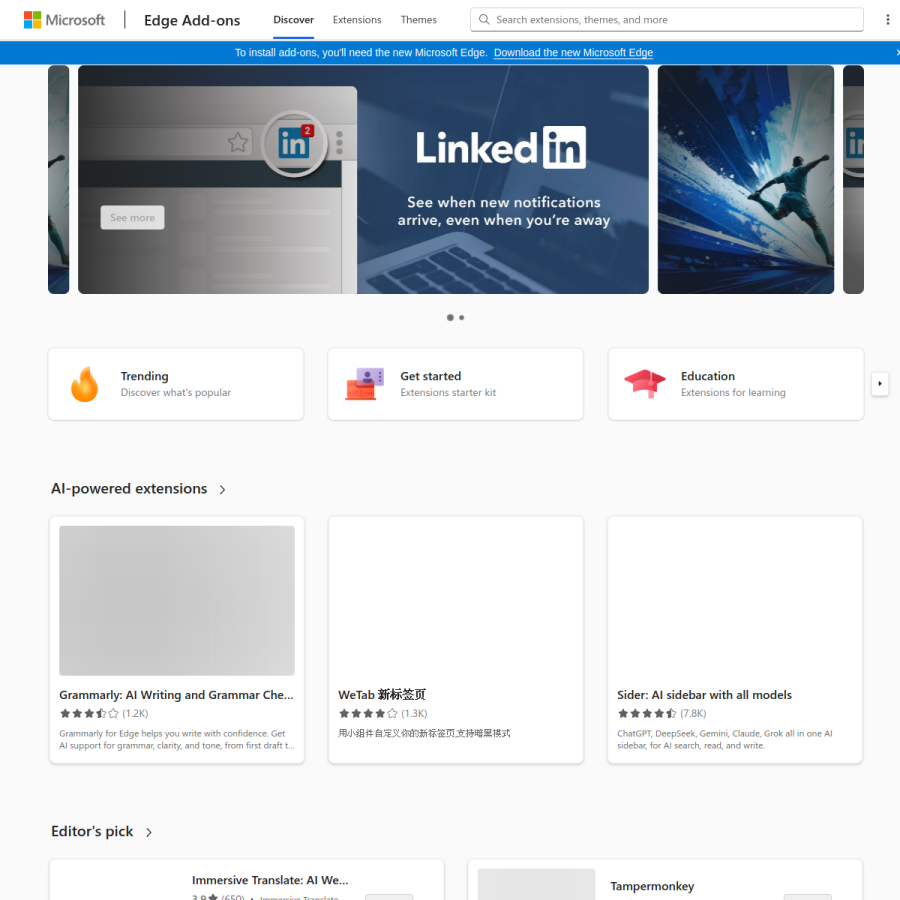Click the Education graduation cap icon
The height and width of the screenshot is (900, 900).
645,383
